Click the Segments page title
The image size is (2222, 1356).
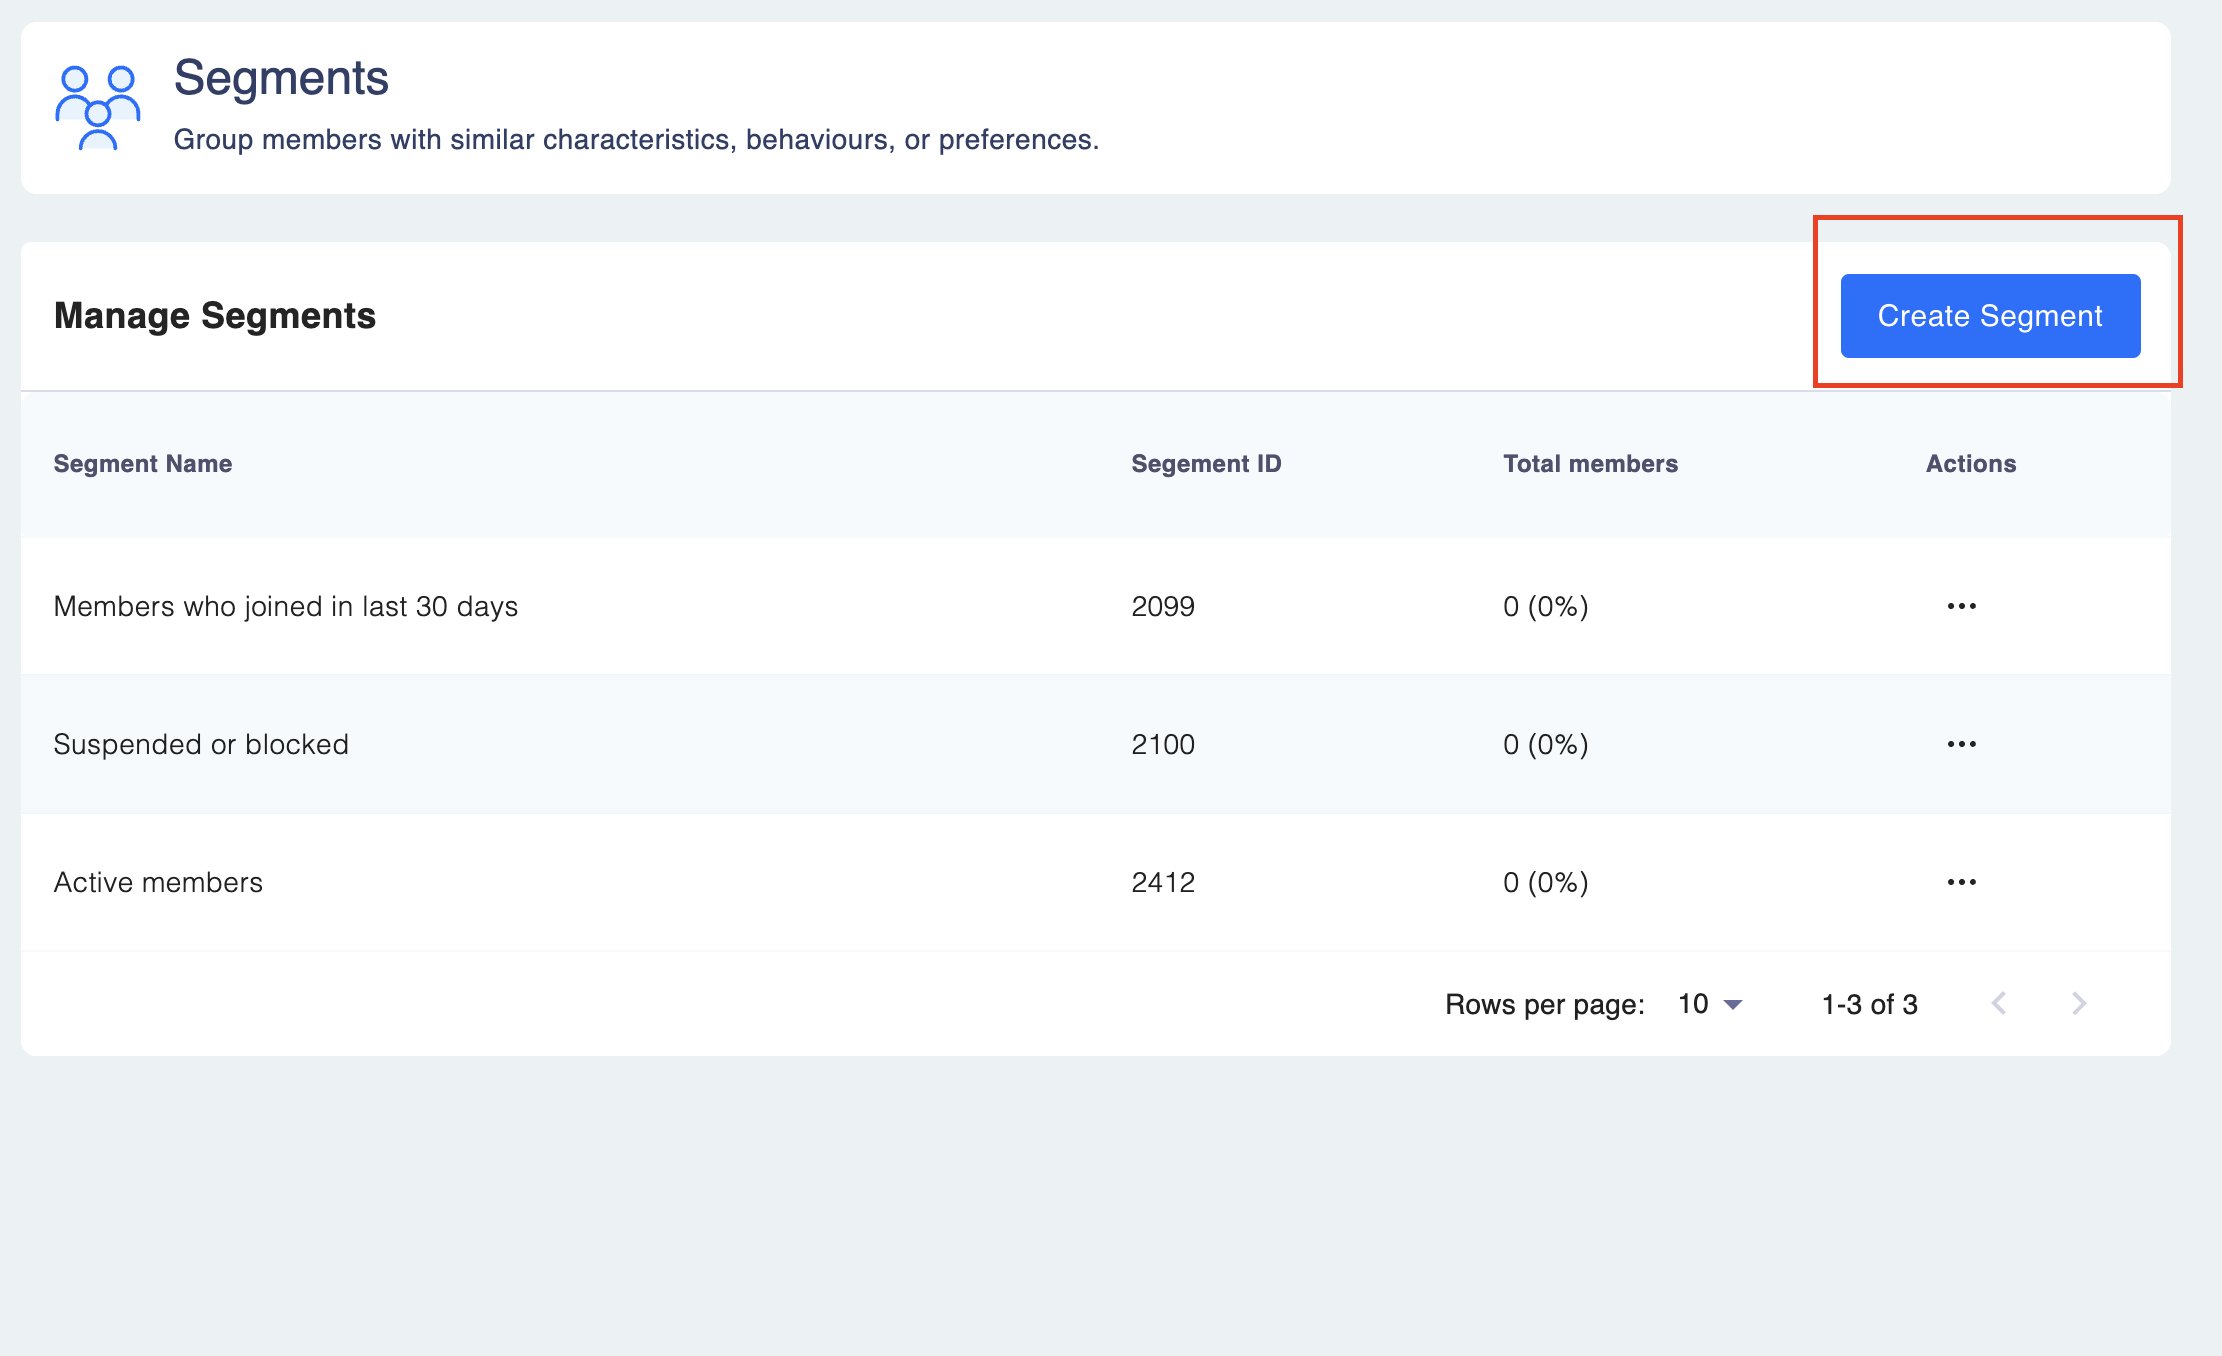click(x=281, y=78)
